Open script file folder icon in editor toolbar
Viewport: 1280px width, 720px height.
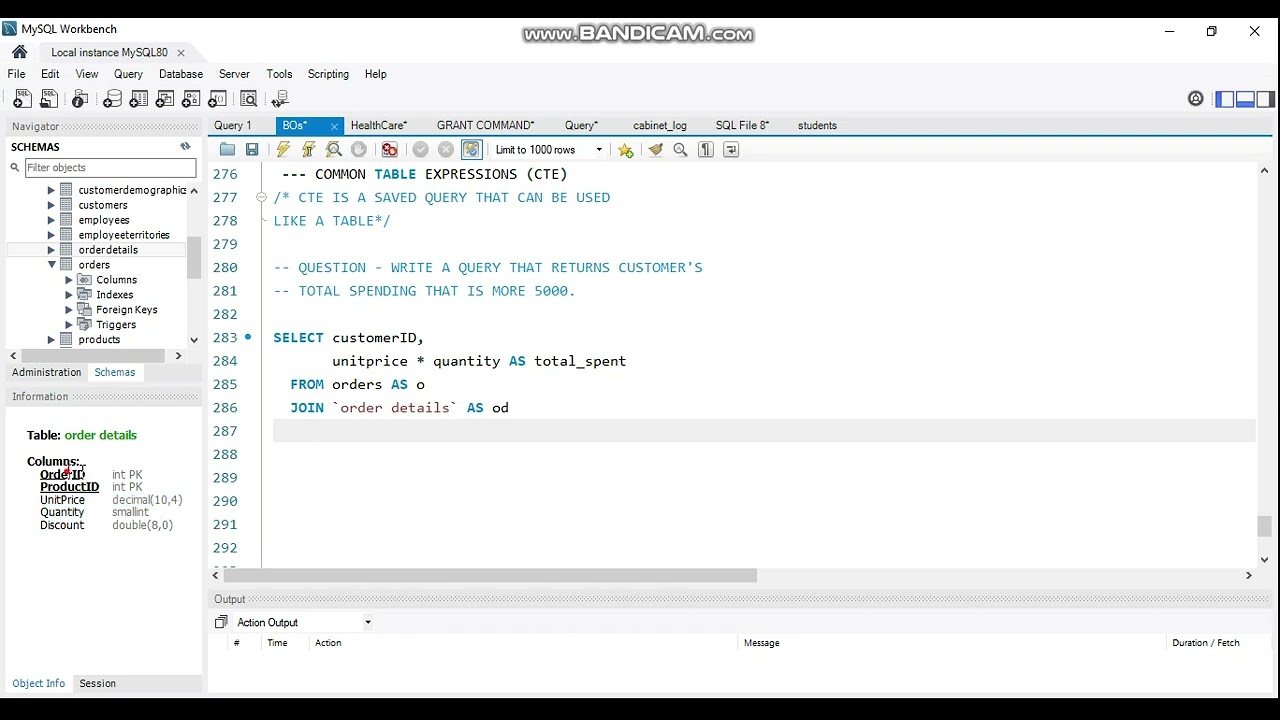(227, 150)
